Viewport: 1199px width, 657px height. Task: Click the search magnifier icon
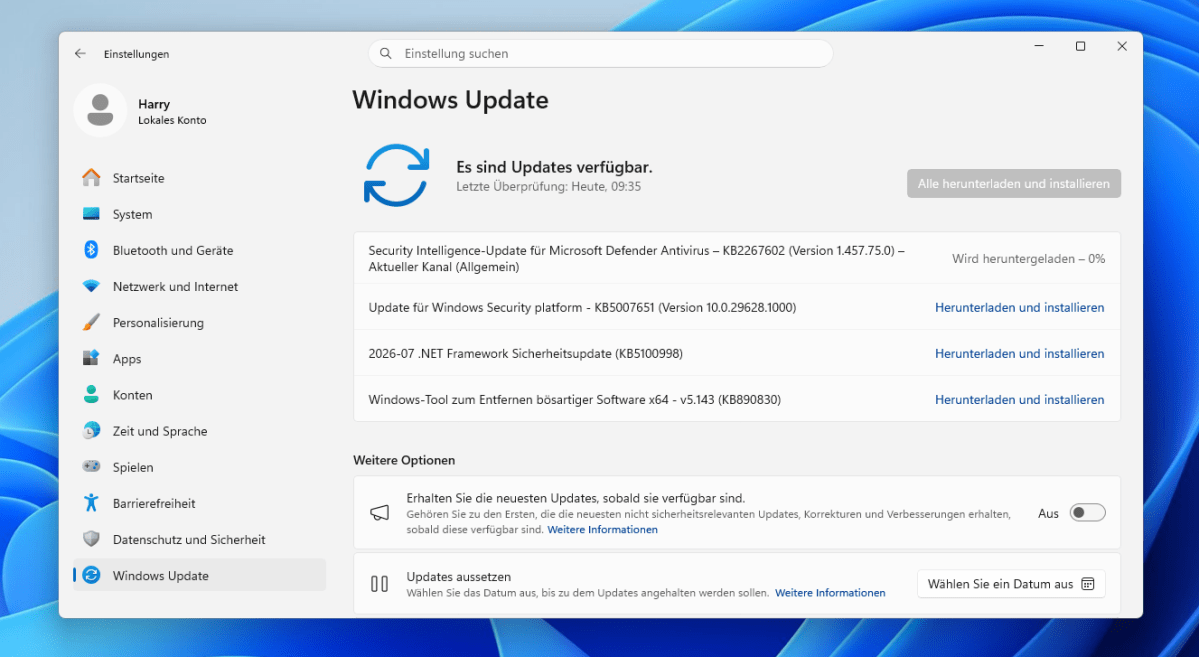pos(386,54)
